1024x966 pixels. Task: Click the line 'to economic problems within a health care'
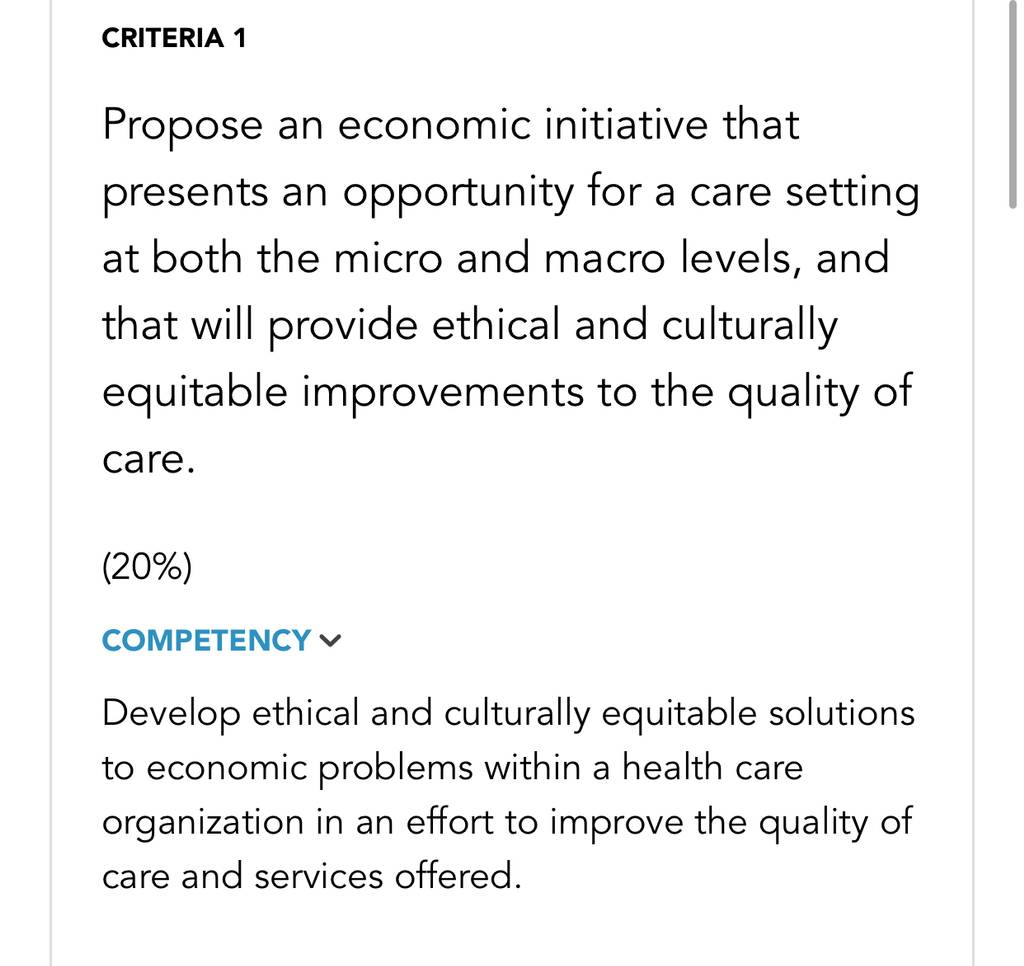(453, 768)
